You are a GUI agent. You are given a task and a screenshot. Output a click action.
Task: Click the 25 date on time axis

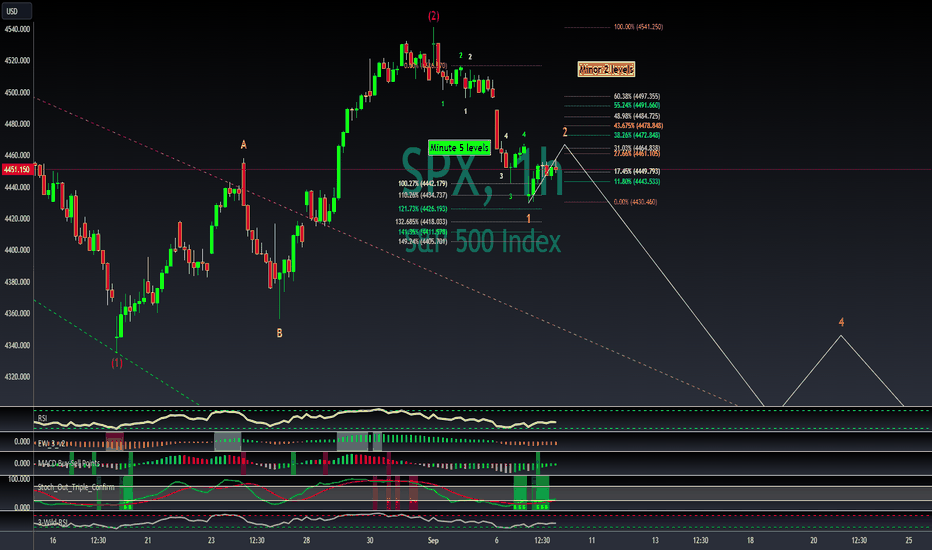909,540
